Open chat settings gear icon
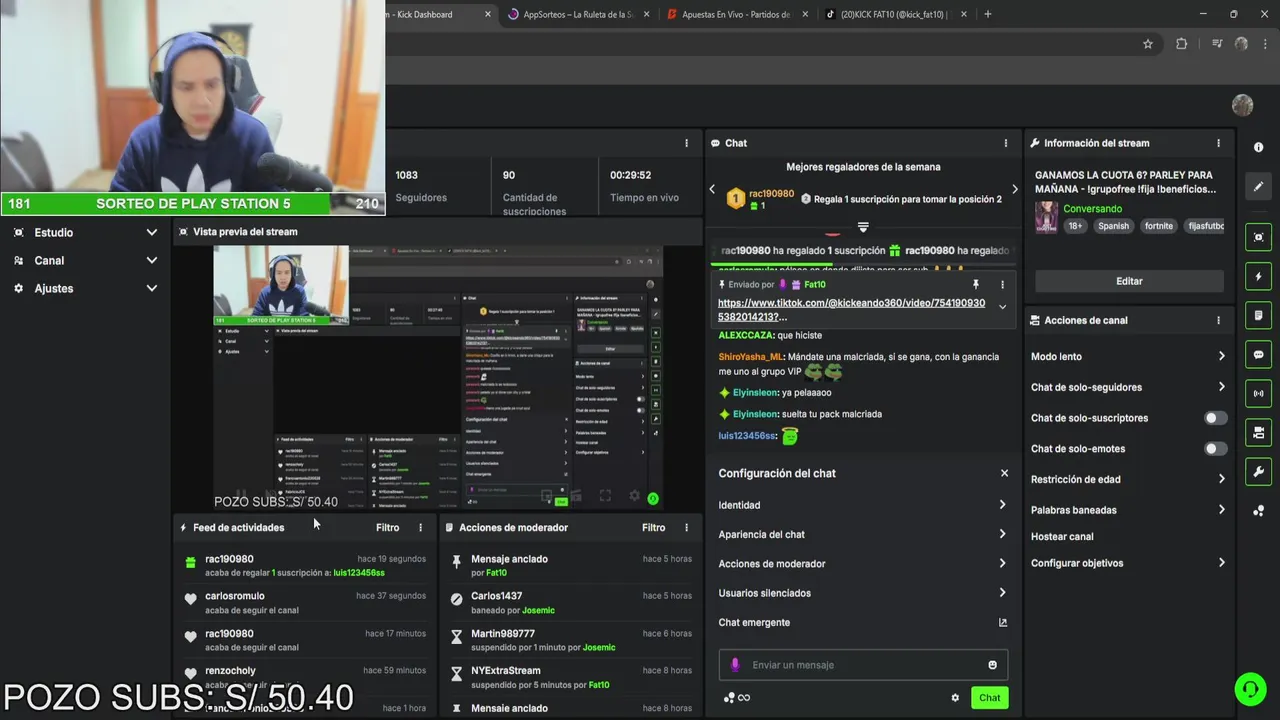Viewport: 1280px width, 720px height. point(955,698)
